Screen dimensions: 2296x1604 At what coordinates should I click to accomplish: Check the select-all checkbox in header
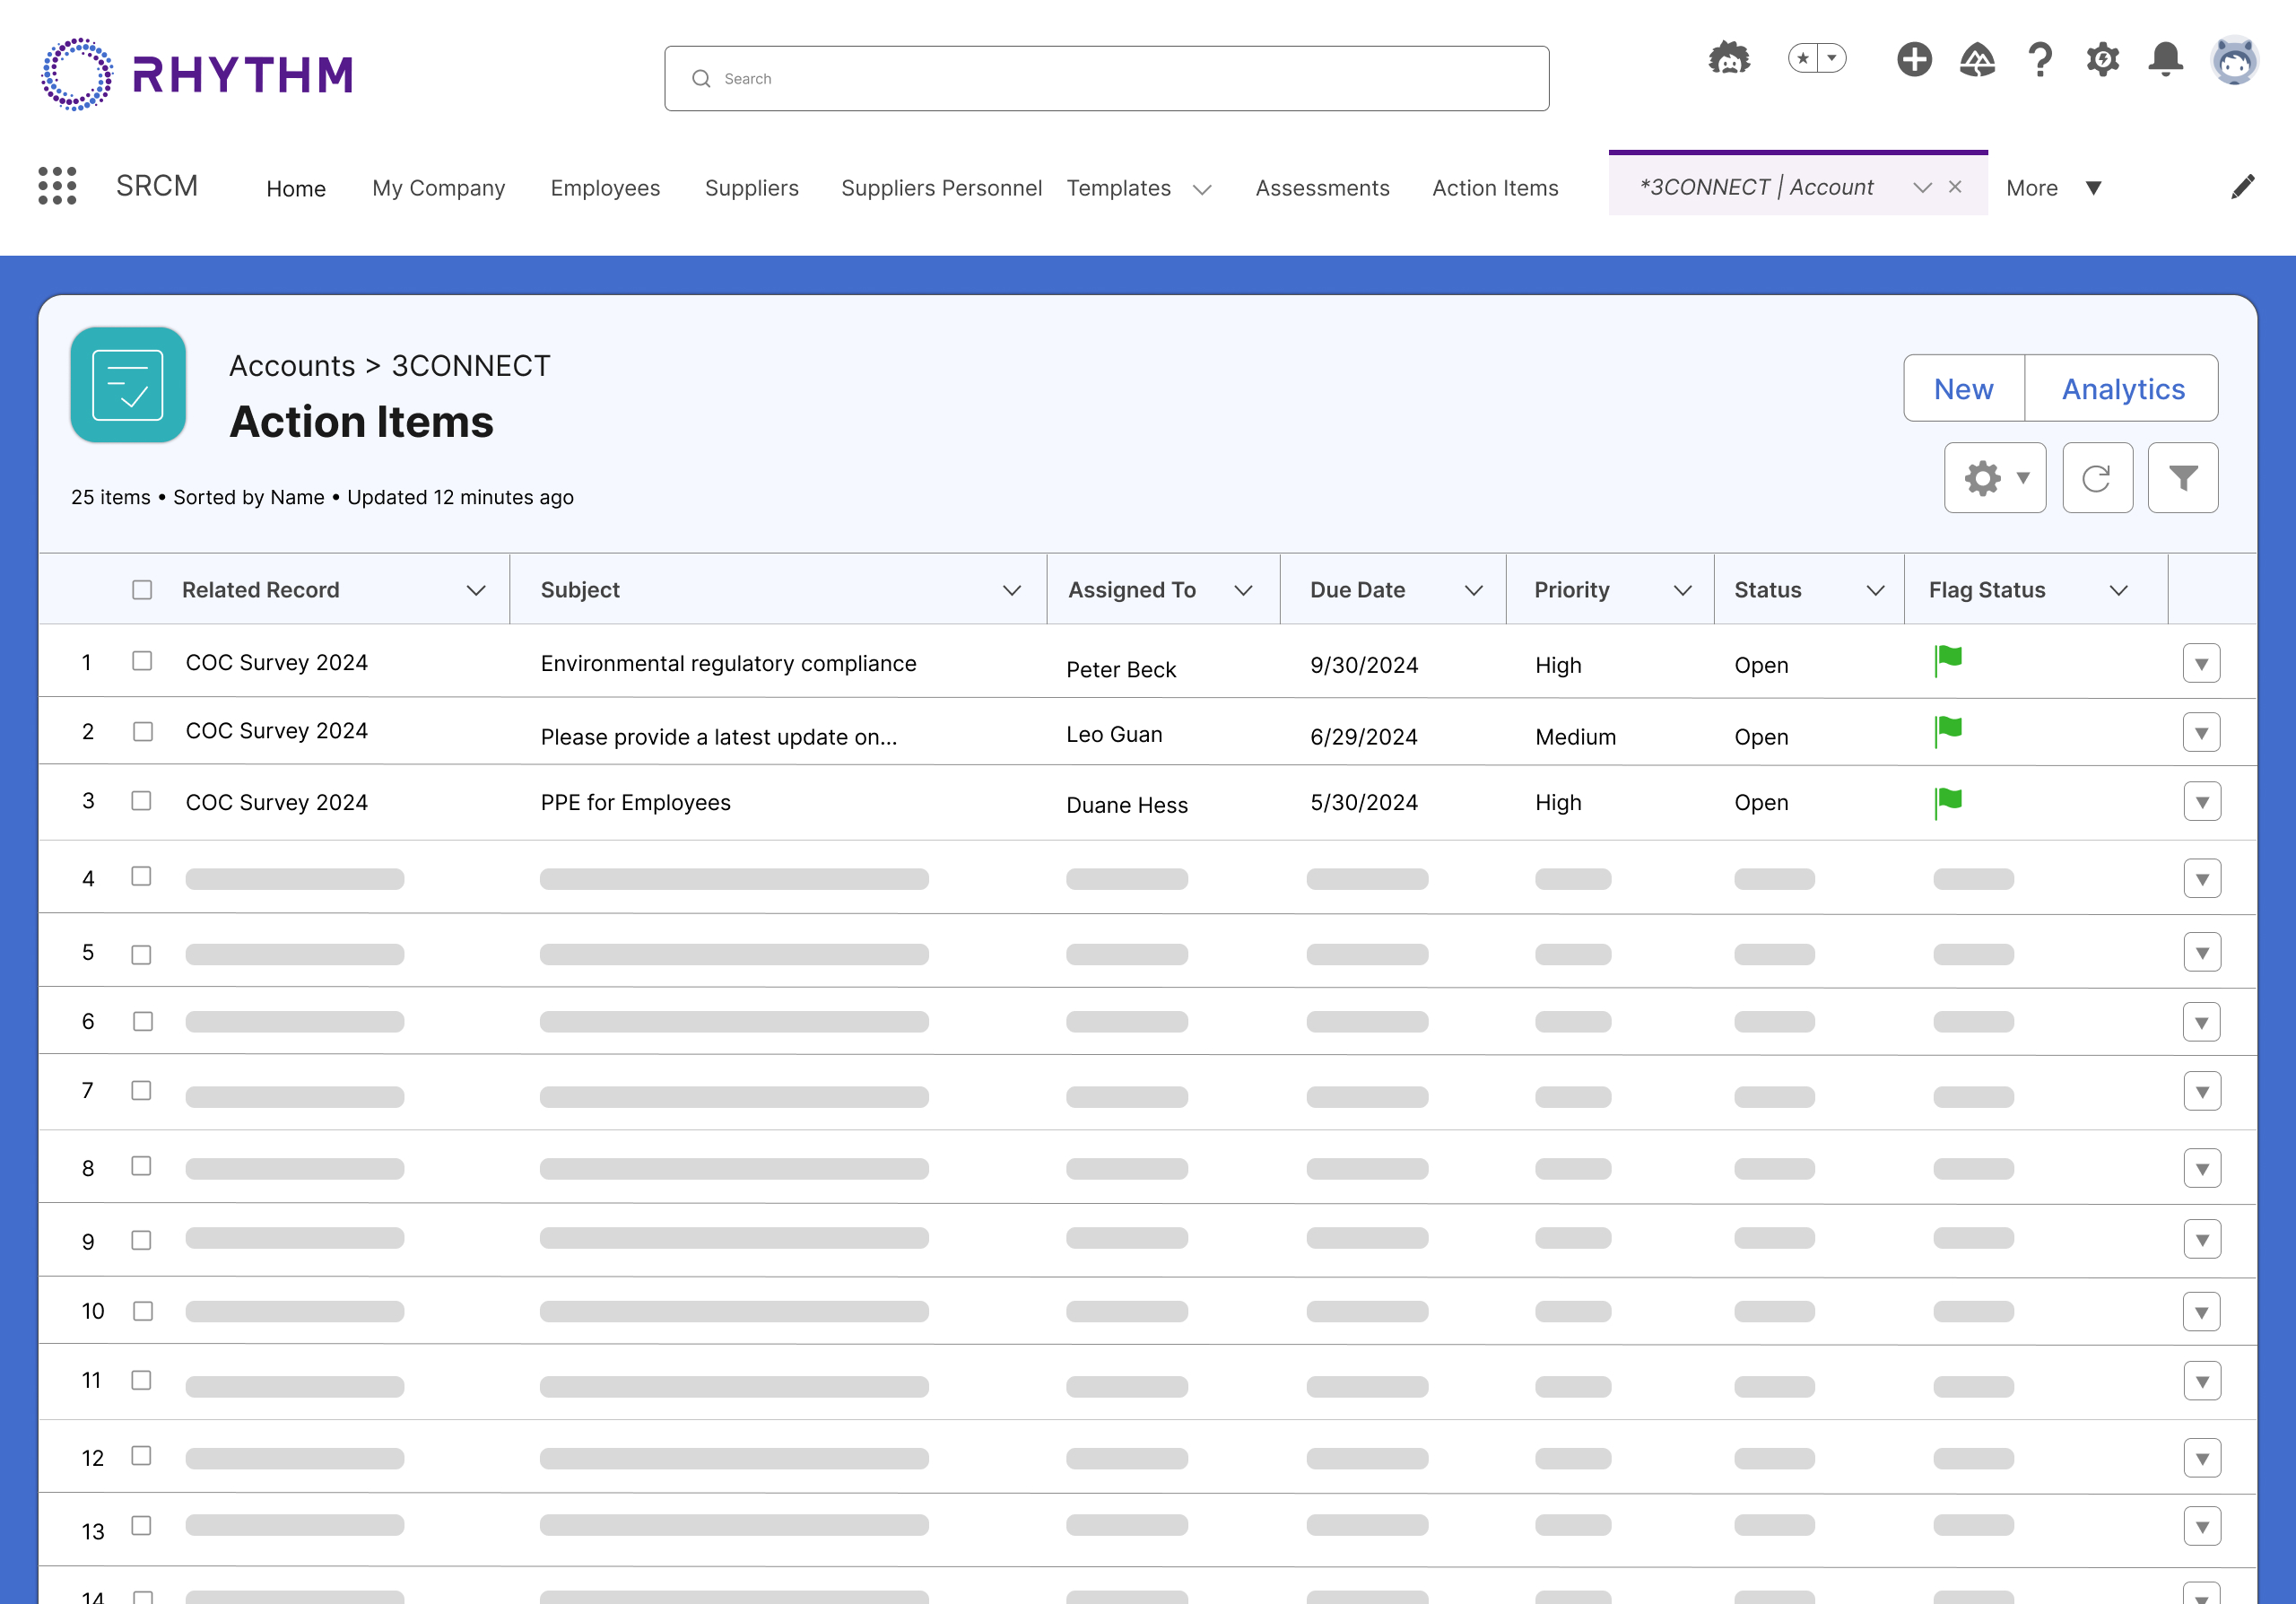[x=142, y=590]
